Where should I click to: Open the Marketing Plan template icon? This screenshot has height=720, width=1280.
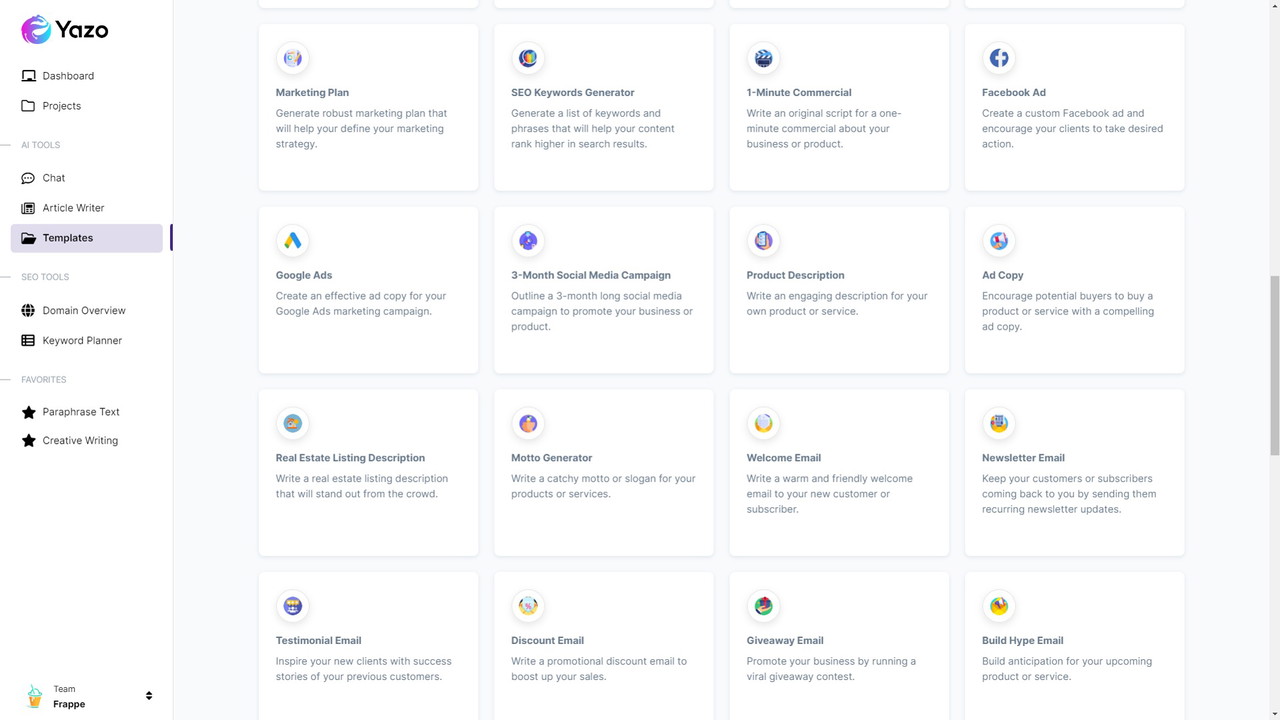[x=292, y=58]
